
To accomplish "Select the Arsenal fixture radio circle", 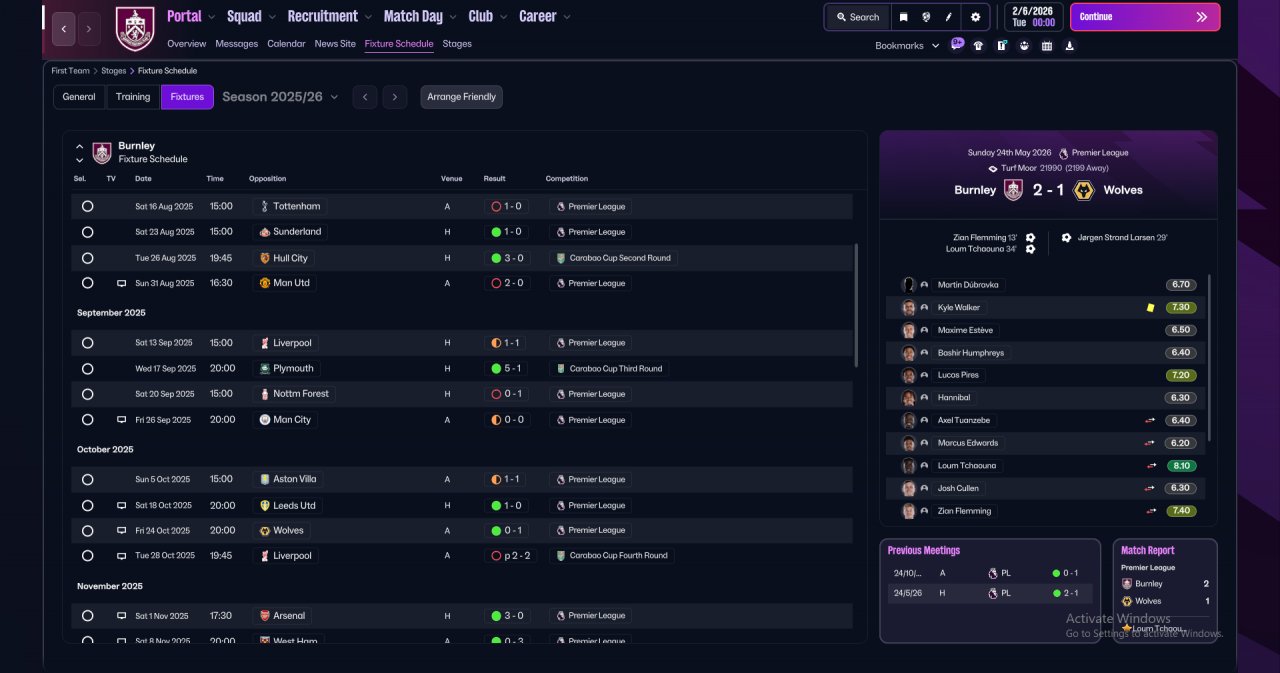I will pos(87,616).
